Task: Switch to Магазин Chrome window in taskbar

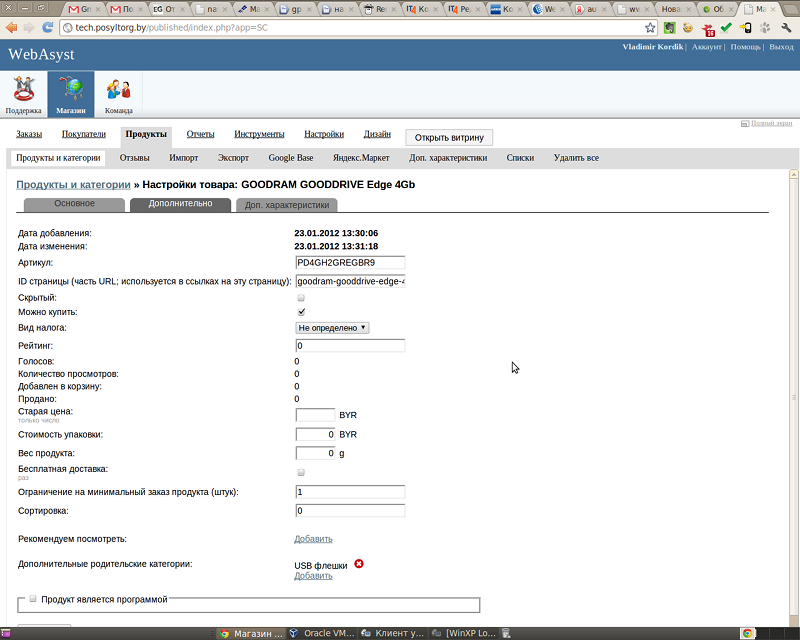Action: click(251, 633)
